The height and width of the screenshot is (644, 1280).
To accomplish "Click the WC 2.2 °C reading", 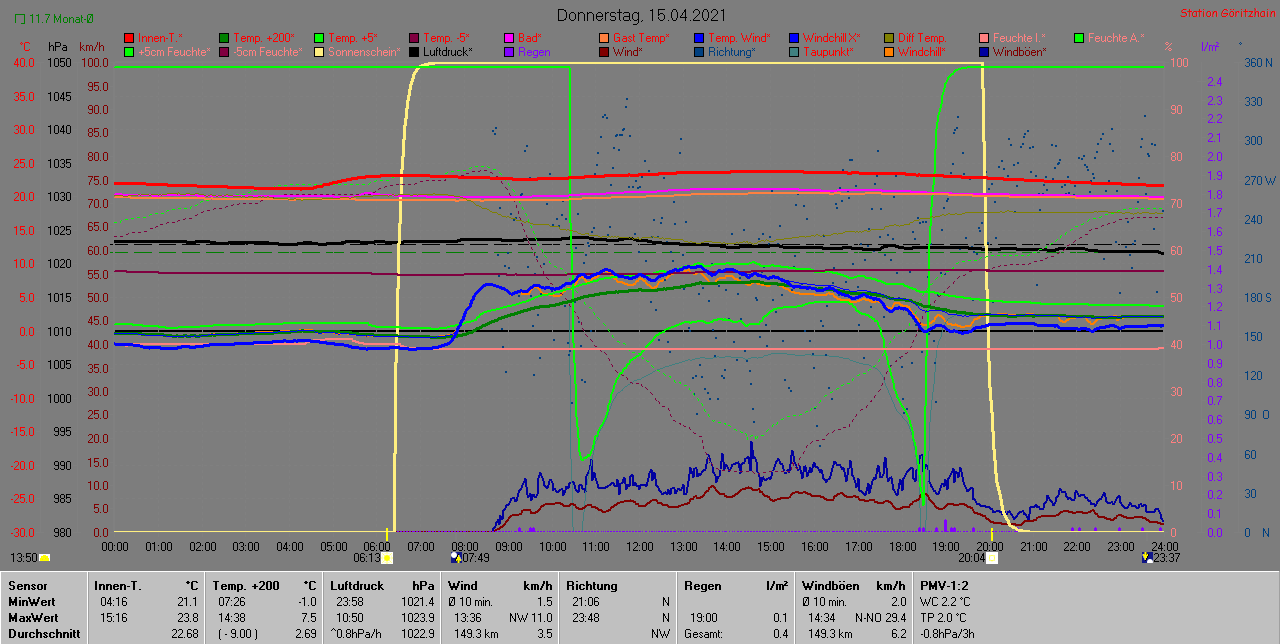I will [x=945, y=602].
